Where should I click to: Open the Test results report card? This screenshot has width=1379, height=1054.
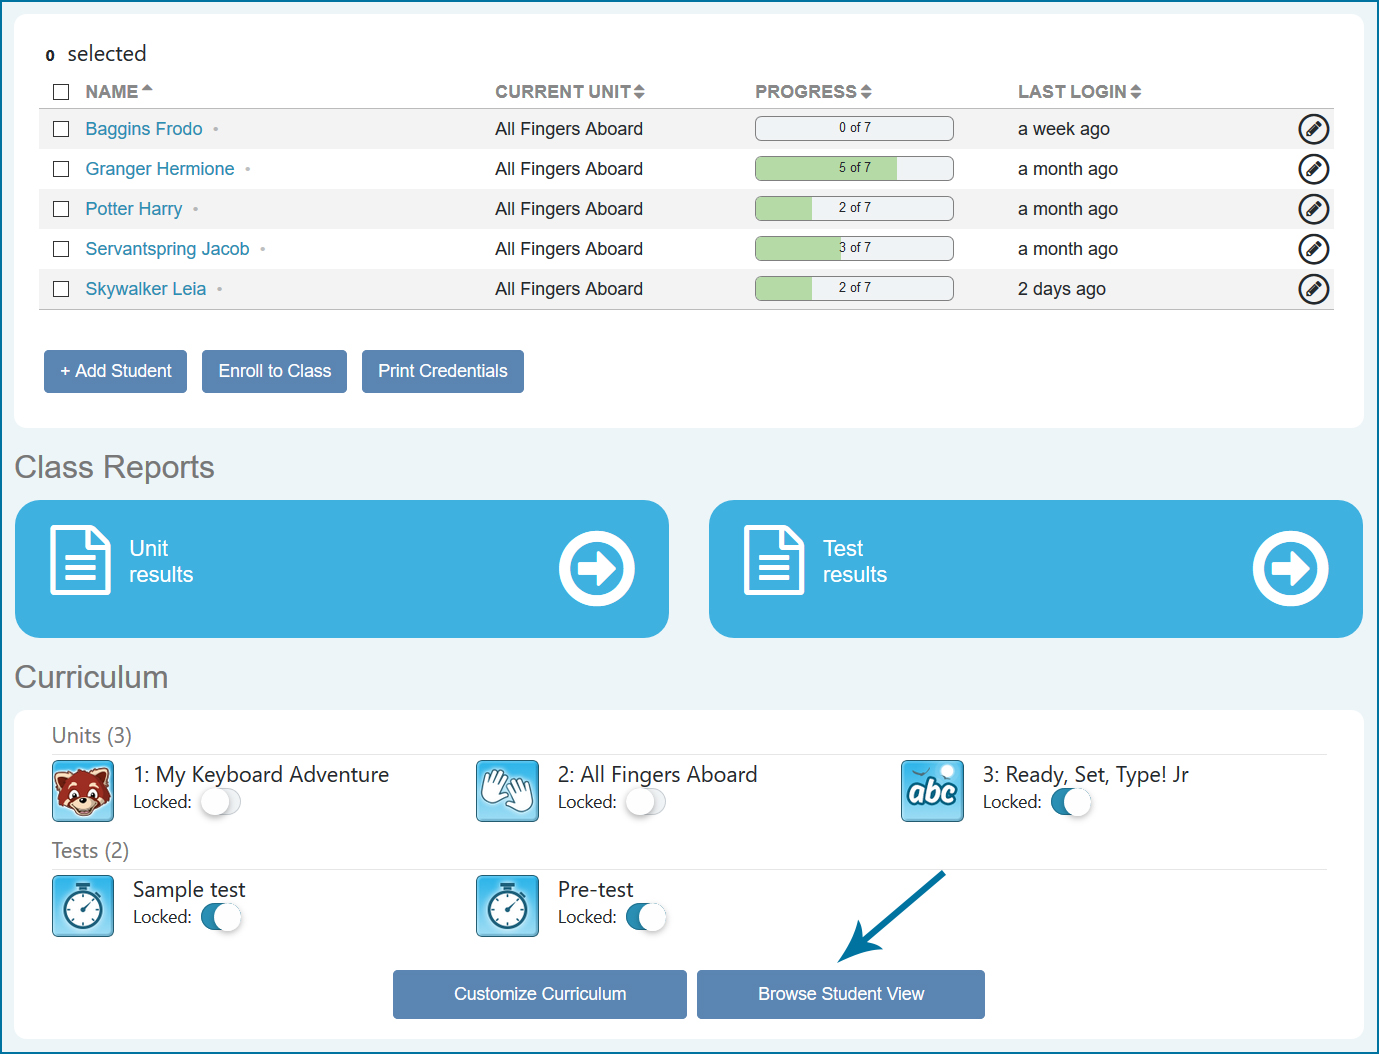(1035, 568)
